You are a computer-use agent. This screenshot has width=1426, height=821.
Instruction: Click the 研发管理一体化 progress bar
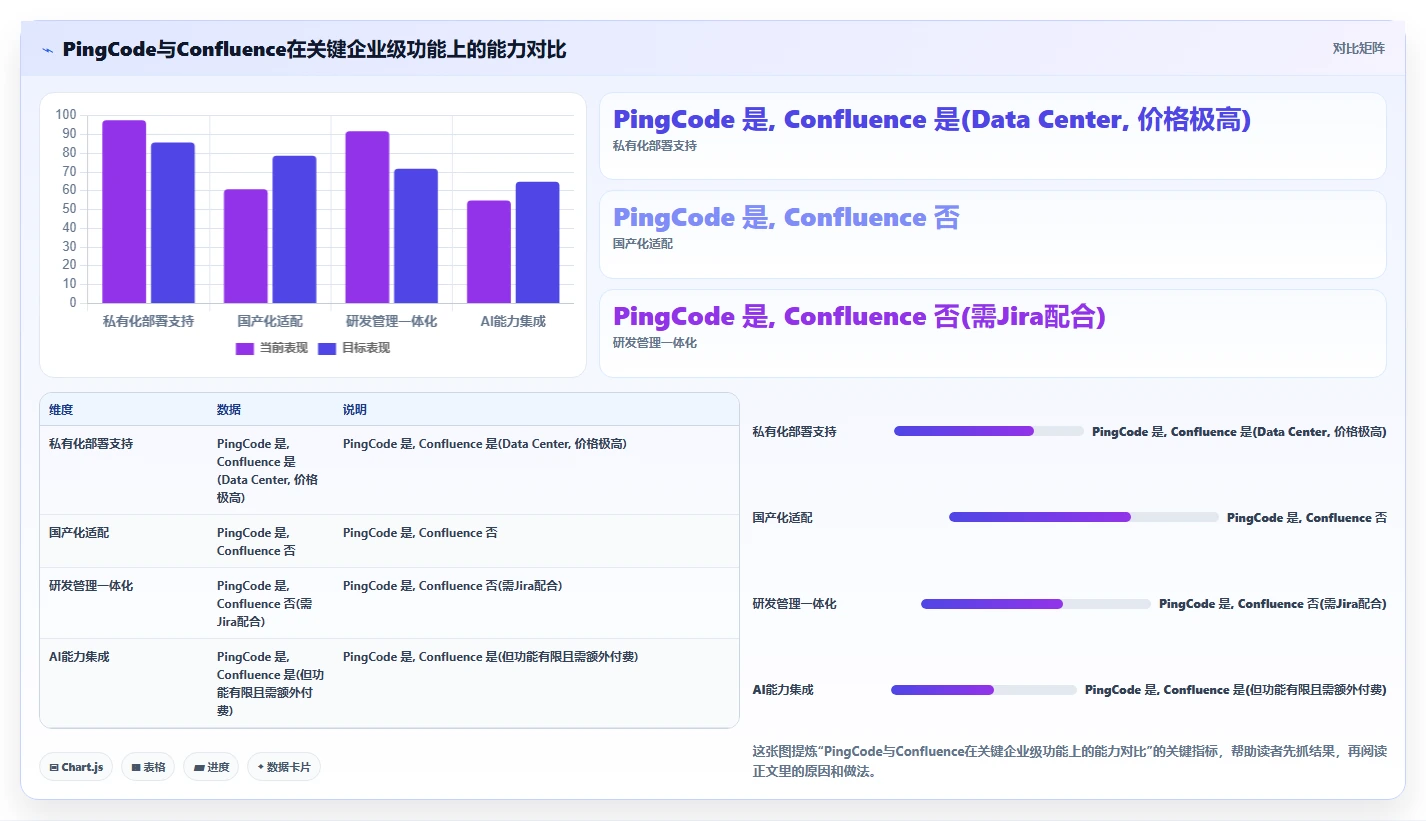pyautogui.click(x=1036, y=604)
